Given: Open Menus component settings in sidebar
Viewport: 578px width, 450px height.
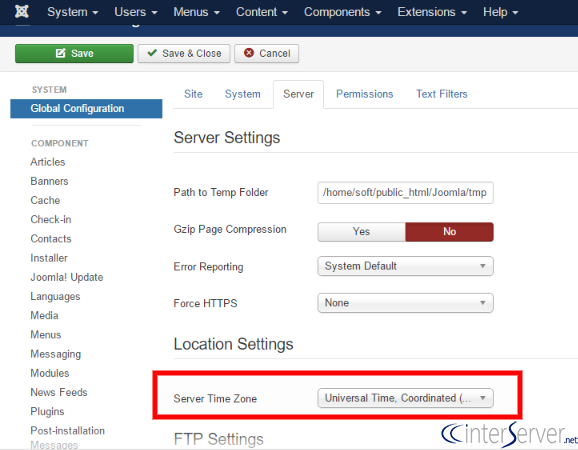Looking at the screenshot, I should (x=46, y=334).
